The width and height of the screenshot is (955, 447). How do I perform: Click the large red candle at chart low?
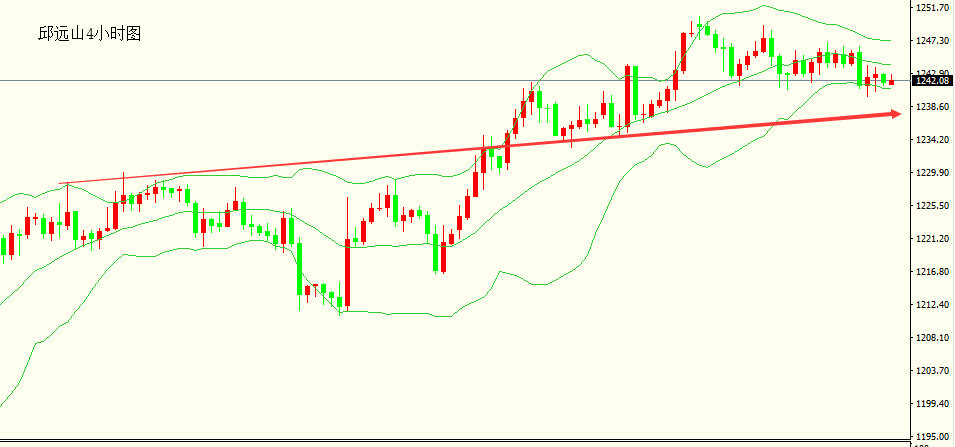(x=347, y=272)
